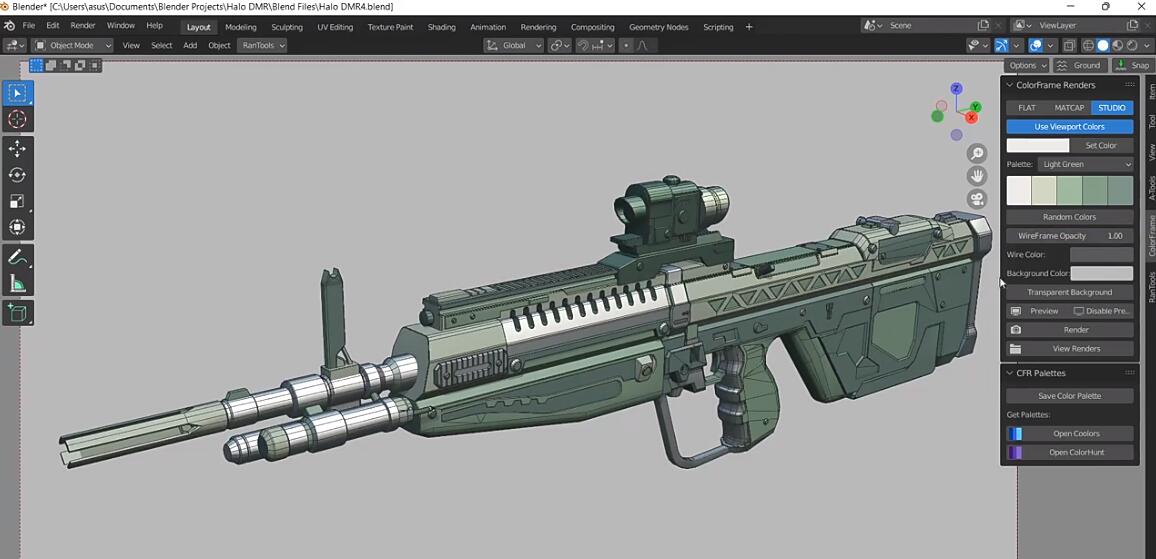Click the Preview monitor icon button

click(1015, 311)
